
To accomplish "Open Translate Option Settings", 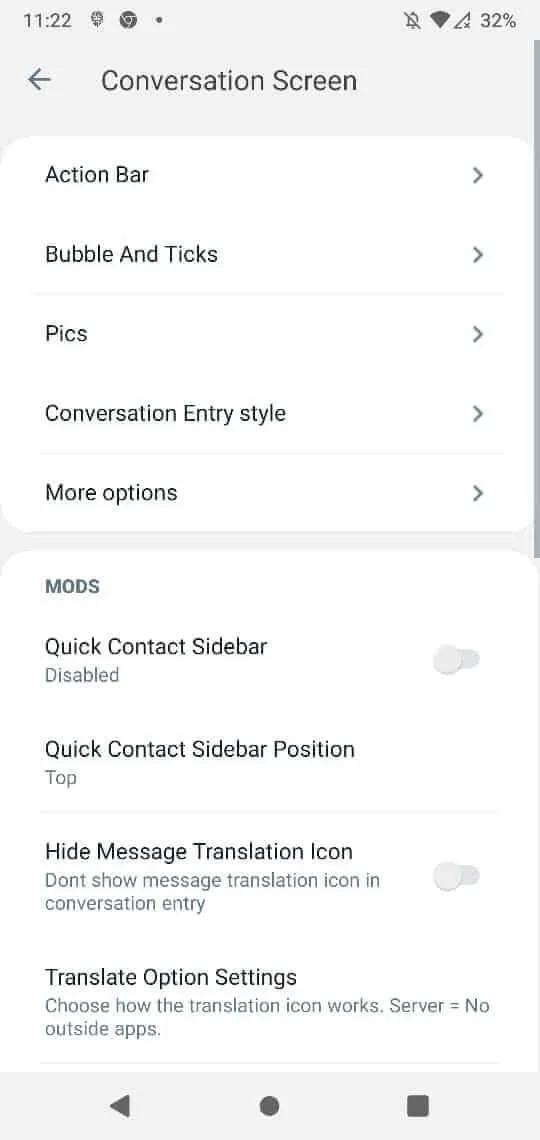I will [x=268, y=1002].
